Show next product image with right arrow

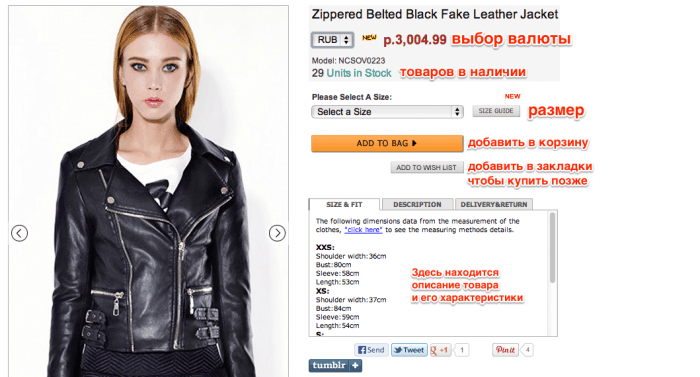277,233
